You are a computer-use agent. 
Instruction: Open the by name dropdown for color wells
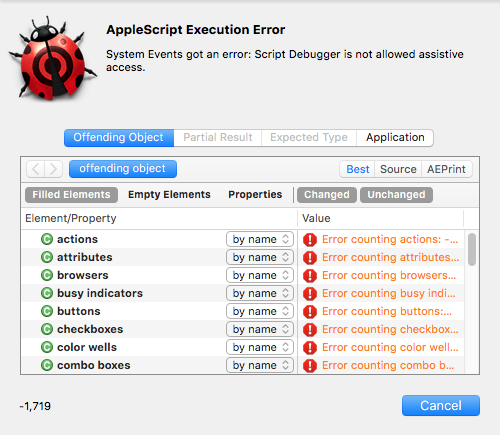[260, 347]
